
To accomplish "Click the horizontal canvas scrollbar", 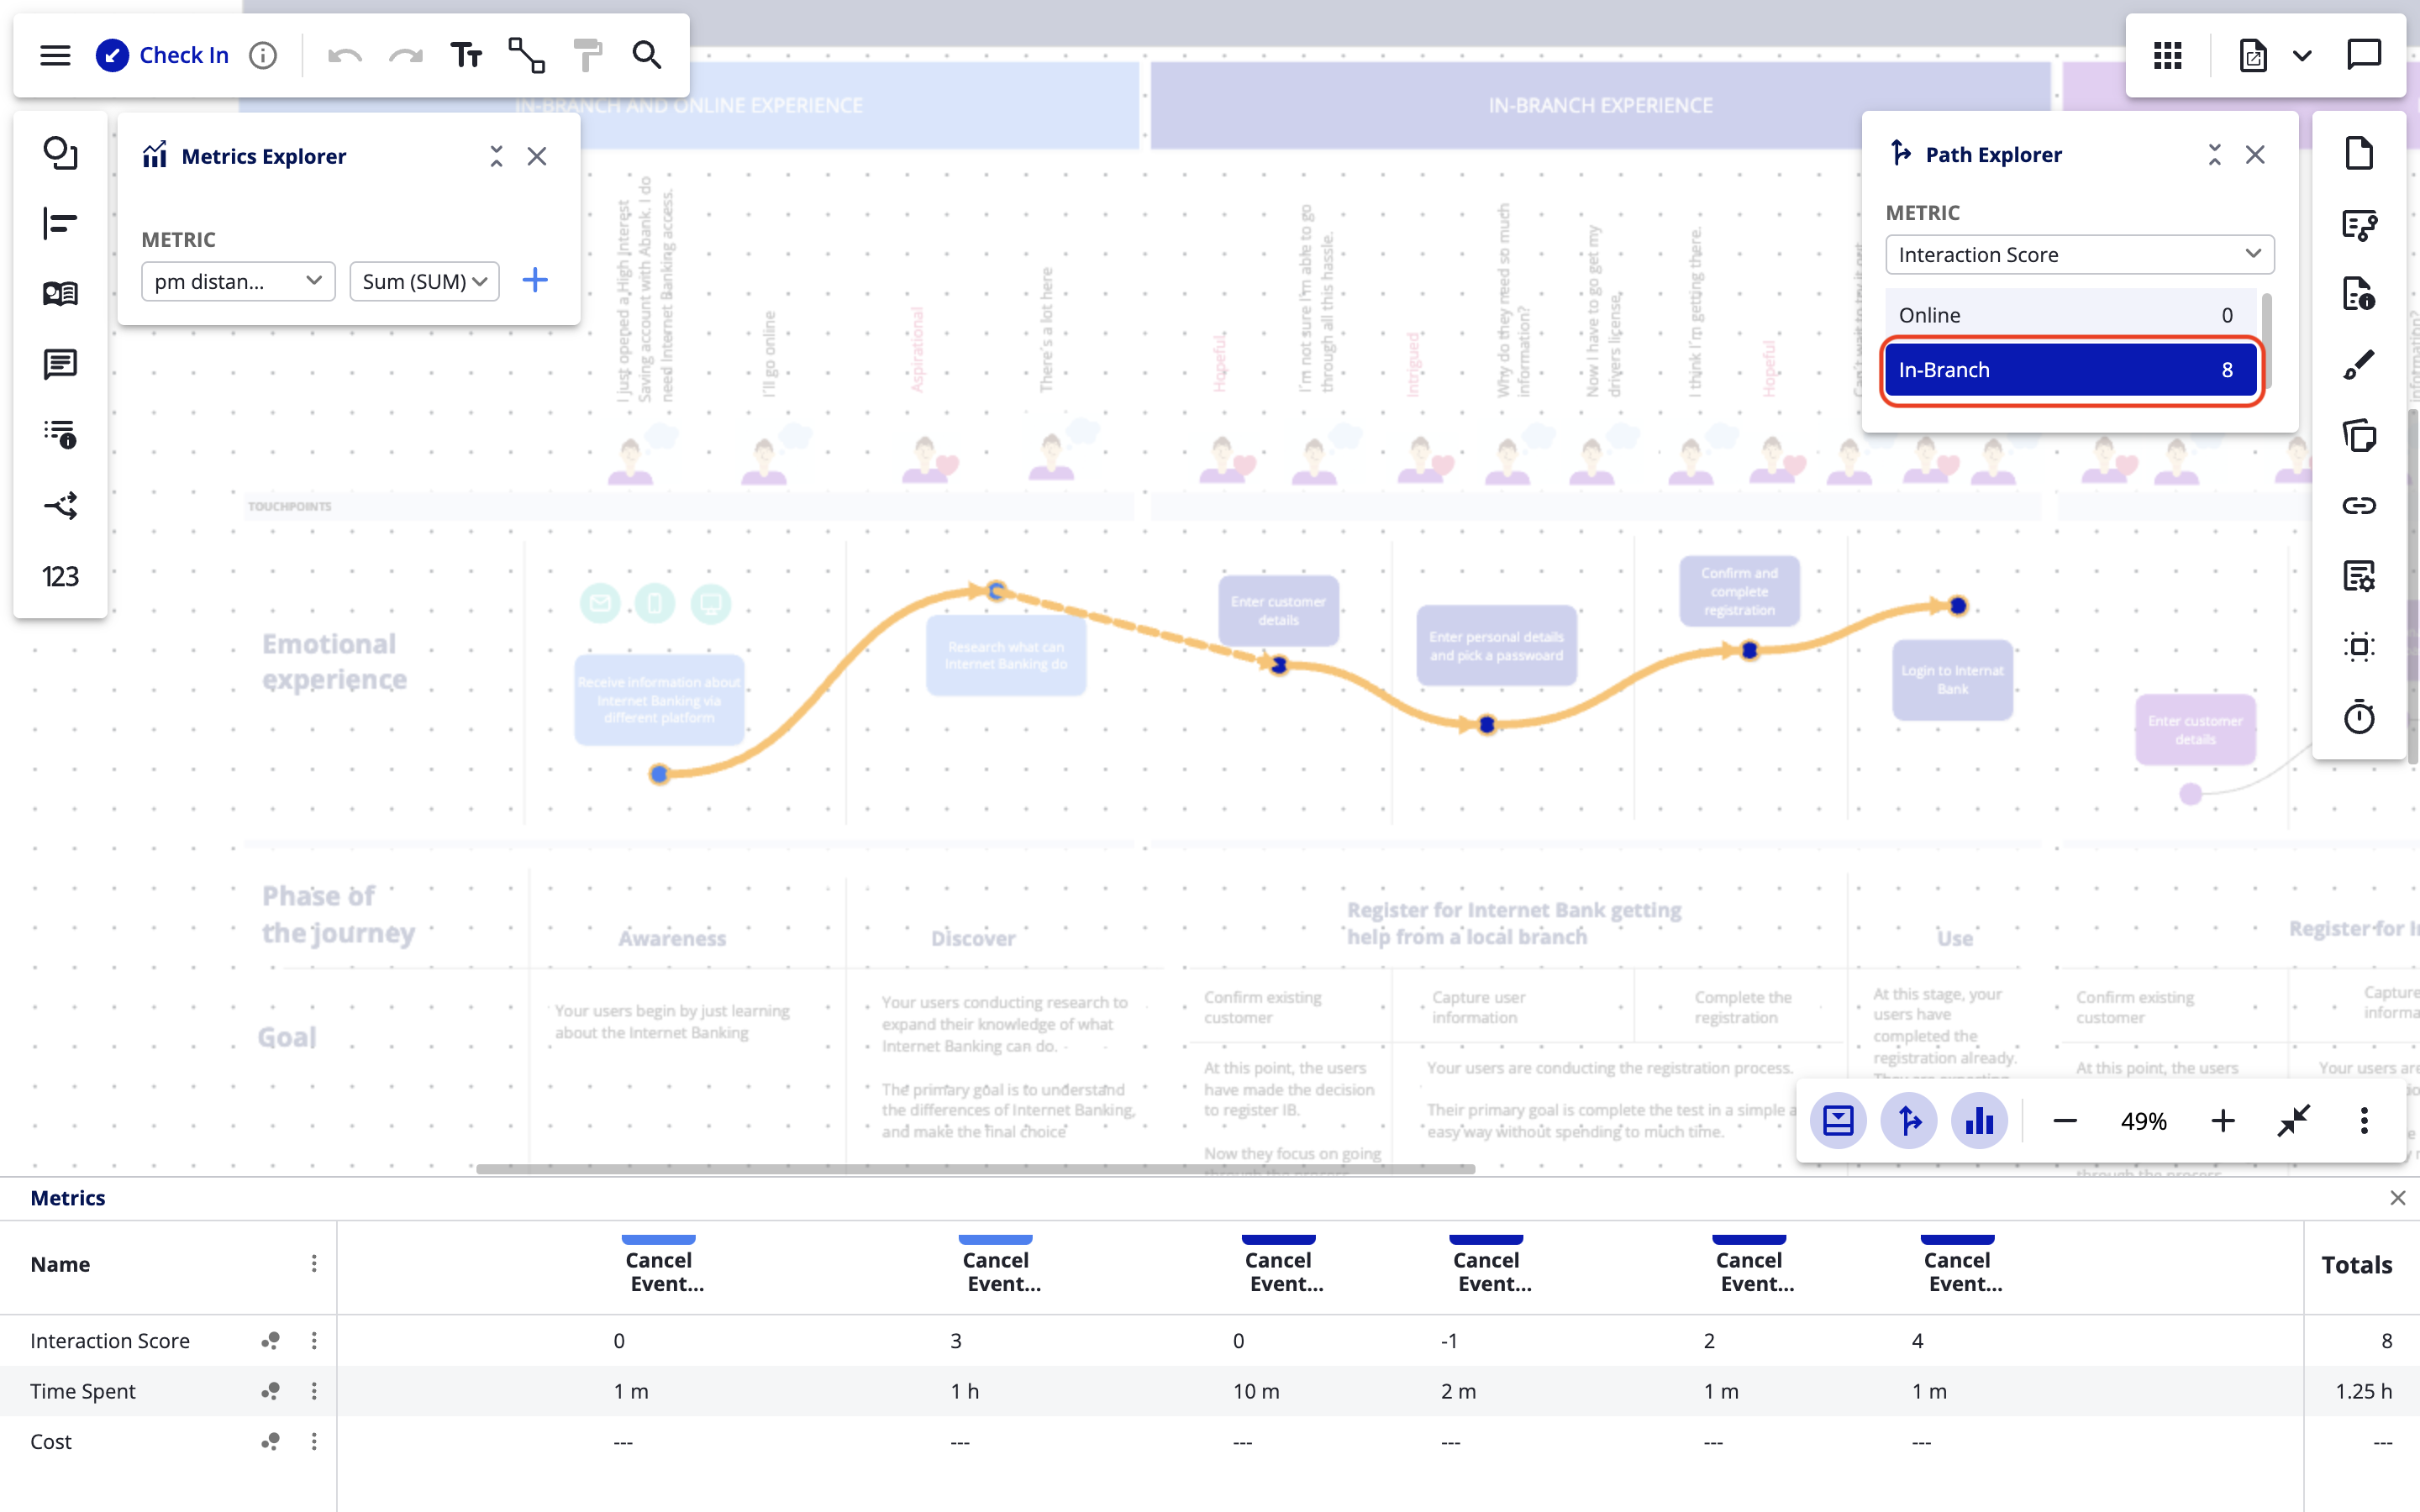I will pyautogui.click(x=975, y=1168).
